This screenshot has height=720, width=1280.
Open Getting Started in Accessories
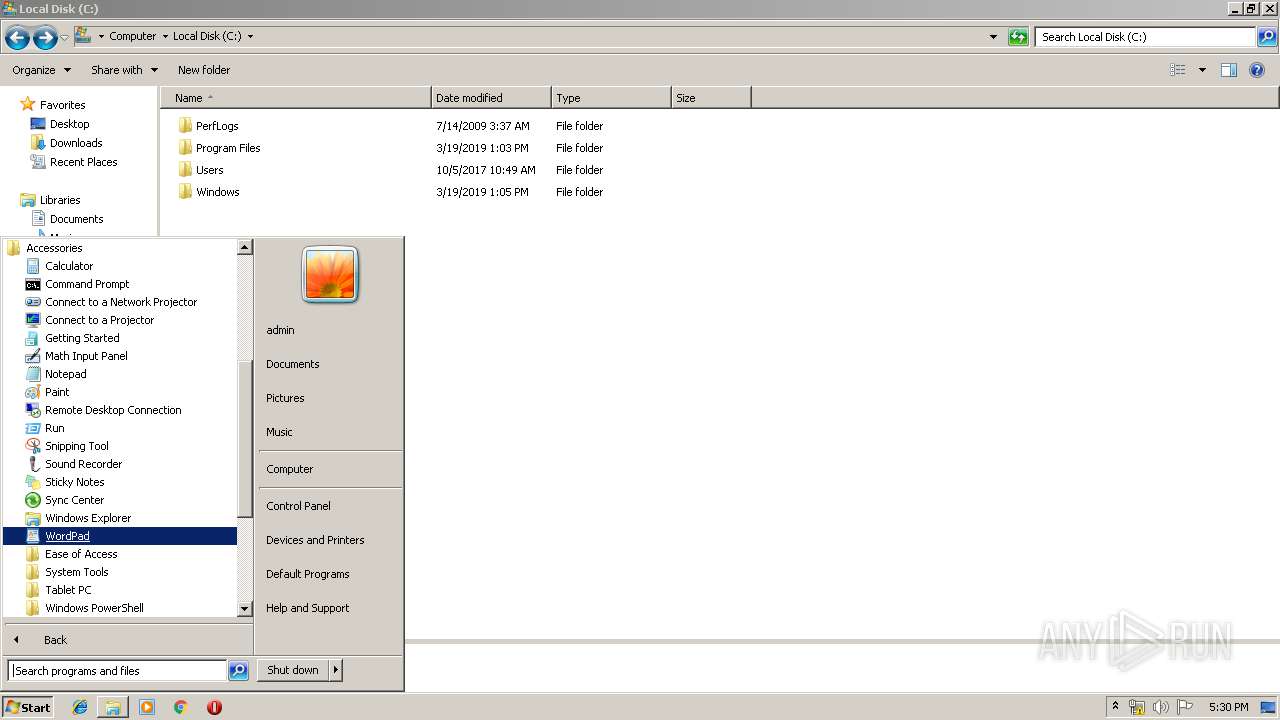pos(82,338)
